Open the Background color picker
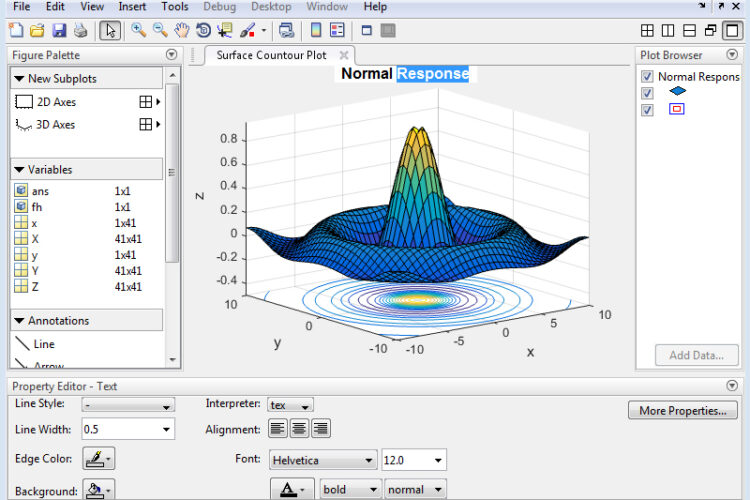Image resolution: width=750 pixels, height=500 pixels. [99, 490]
